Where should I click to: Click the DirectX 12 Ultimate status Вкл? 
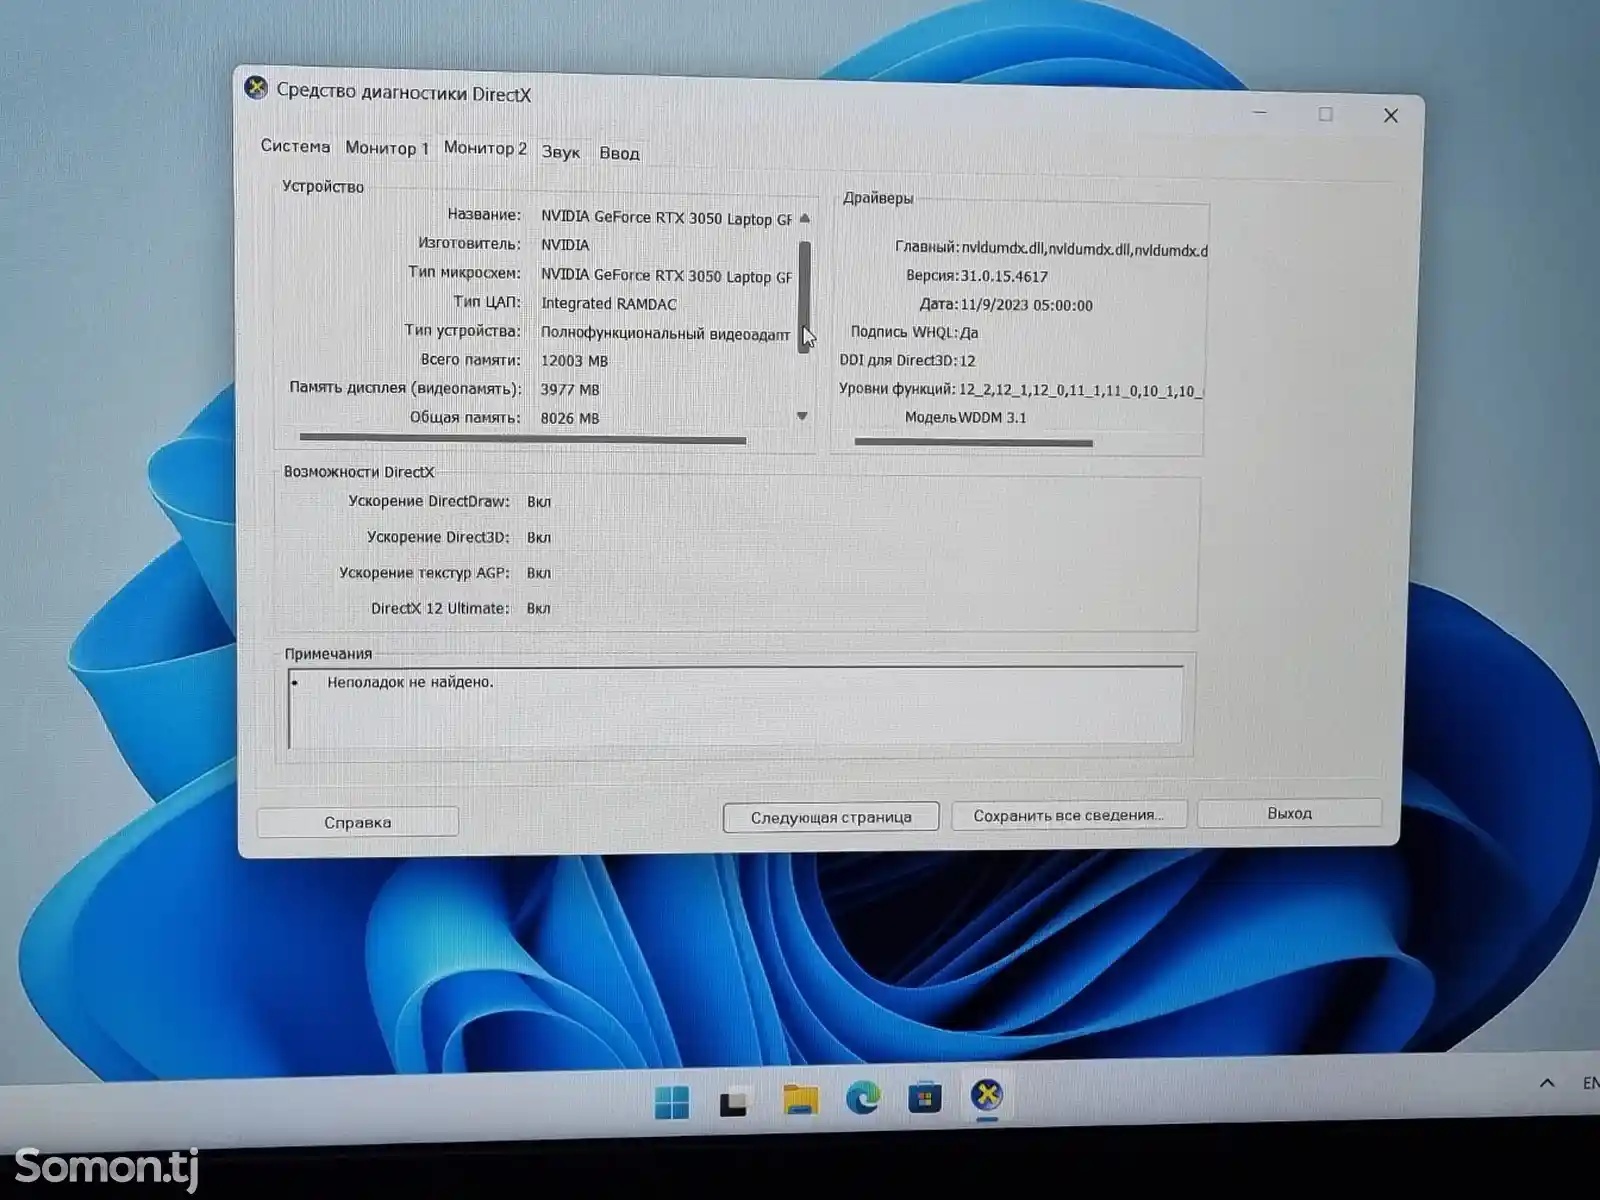(x=539, y=608)
